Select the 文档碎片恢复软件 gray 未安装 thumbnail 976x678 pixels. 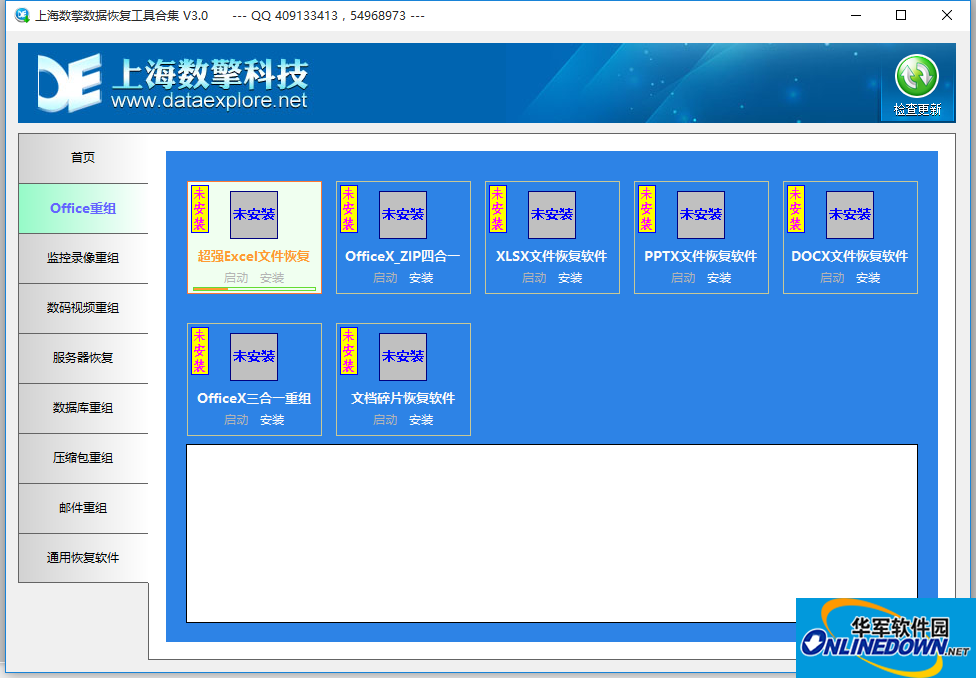pos(403,357)
